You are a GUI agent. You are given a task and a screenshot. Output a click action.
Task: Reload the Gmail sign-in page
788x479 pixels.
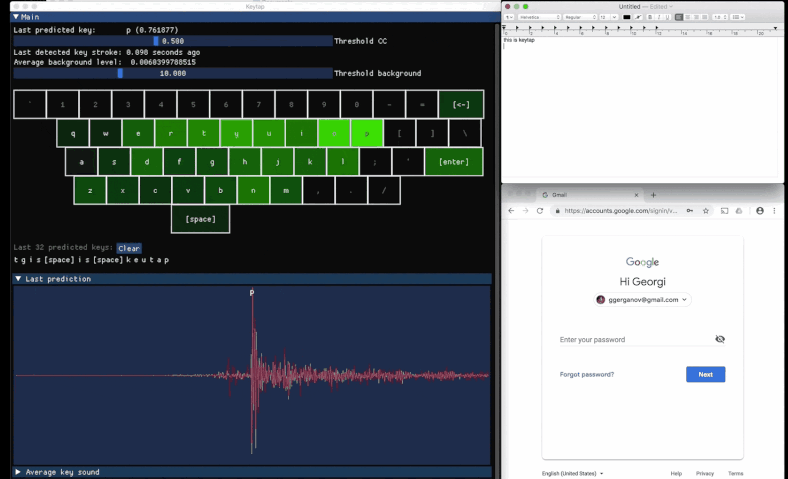[540, 211]
